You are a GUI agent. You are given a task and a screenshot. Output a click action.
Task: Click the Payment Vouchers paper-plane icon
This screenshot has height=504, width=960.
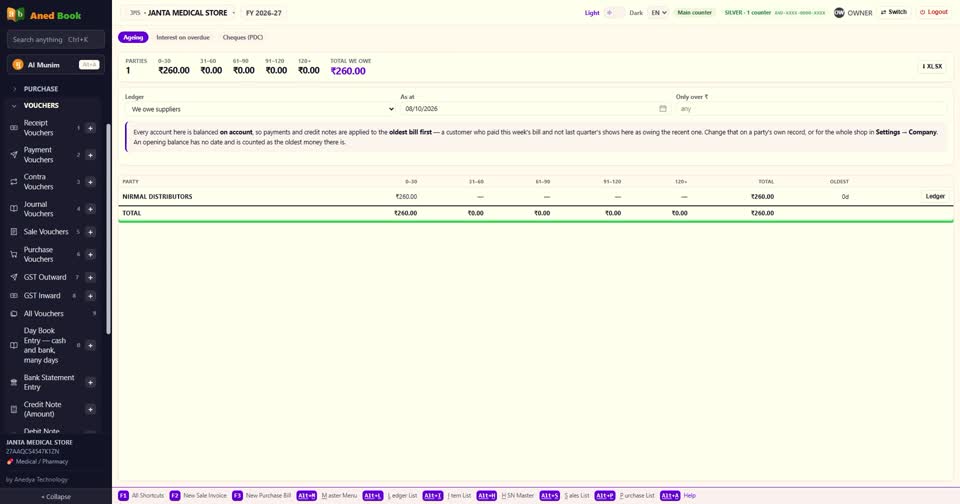[13, 155]
